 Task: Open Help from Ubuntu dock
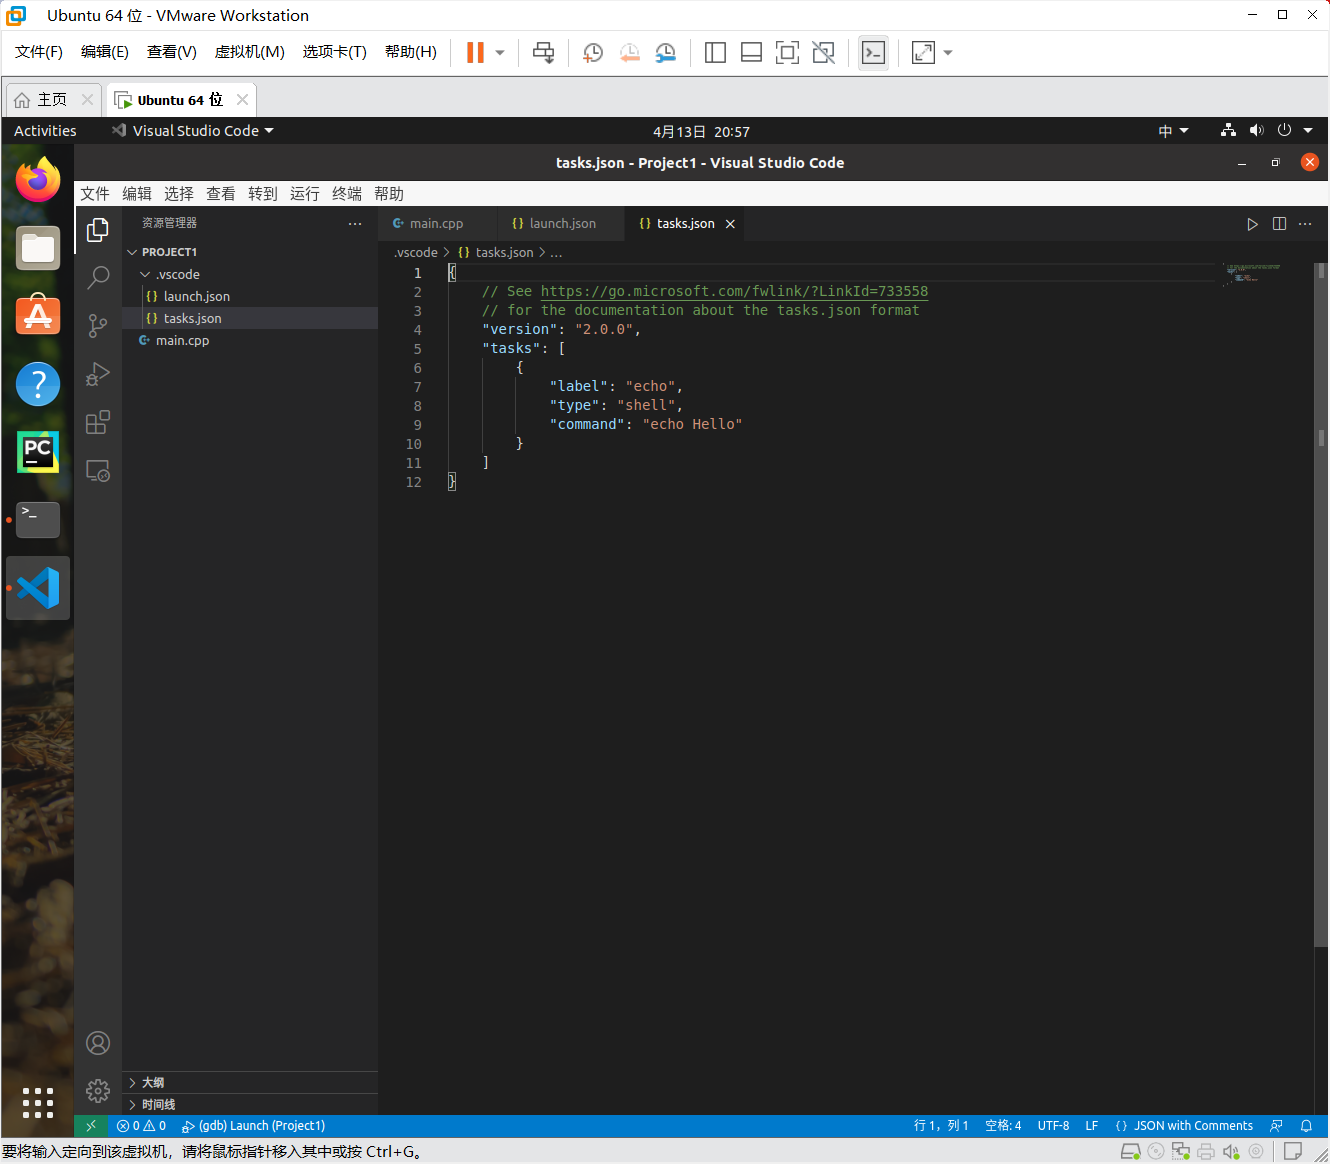[x=38, y=384]
